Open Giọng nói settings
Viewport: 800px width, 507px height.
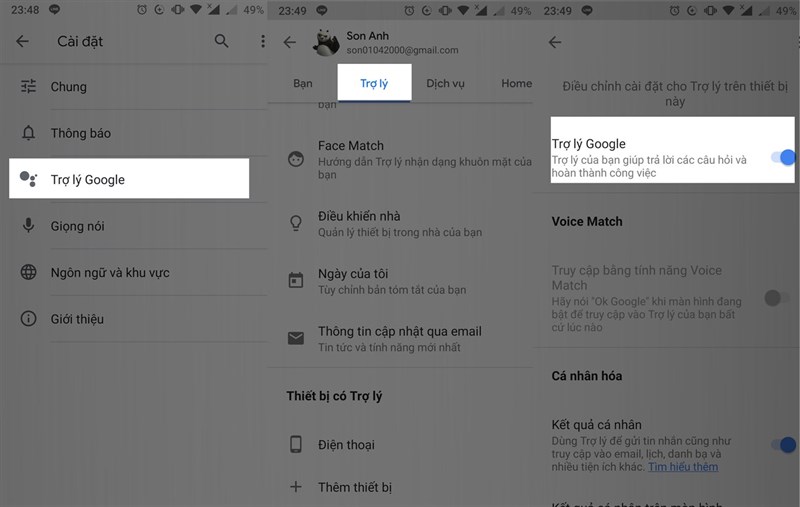tap(134, 226)
